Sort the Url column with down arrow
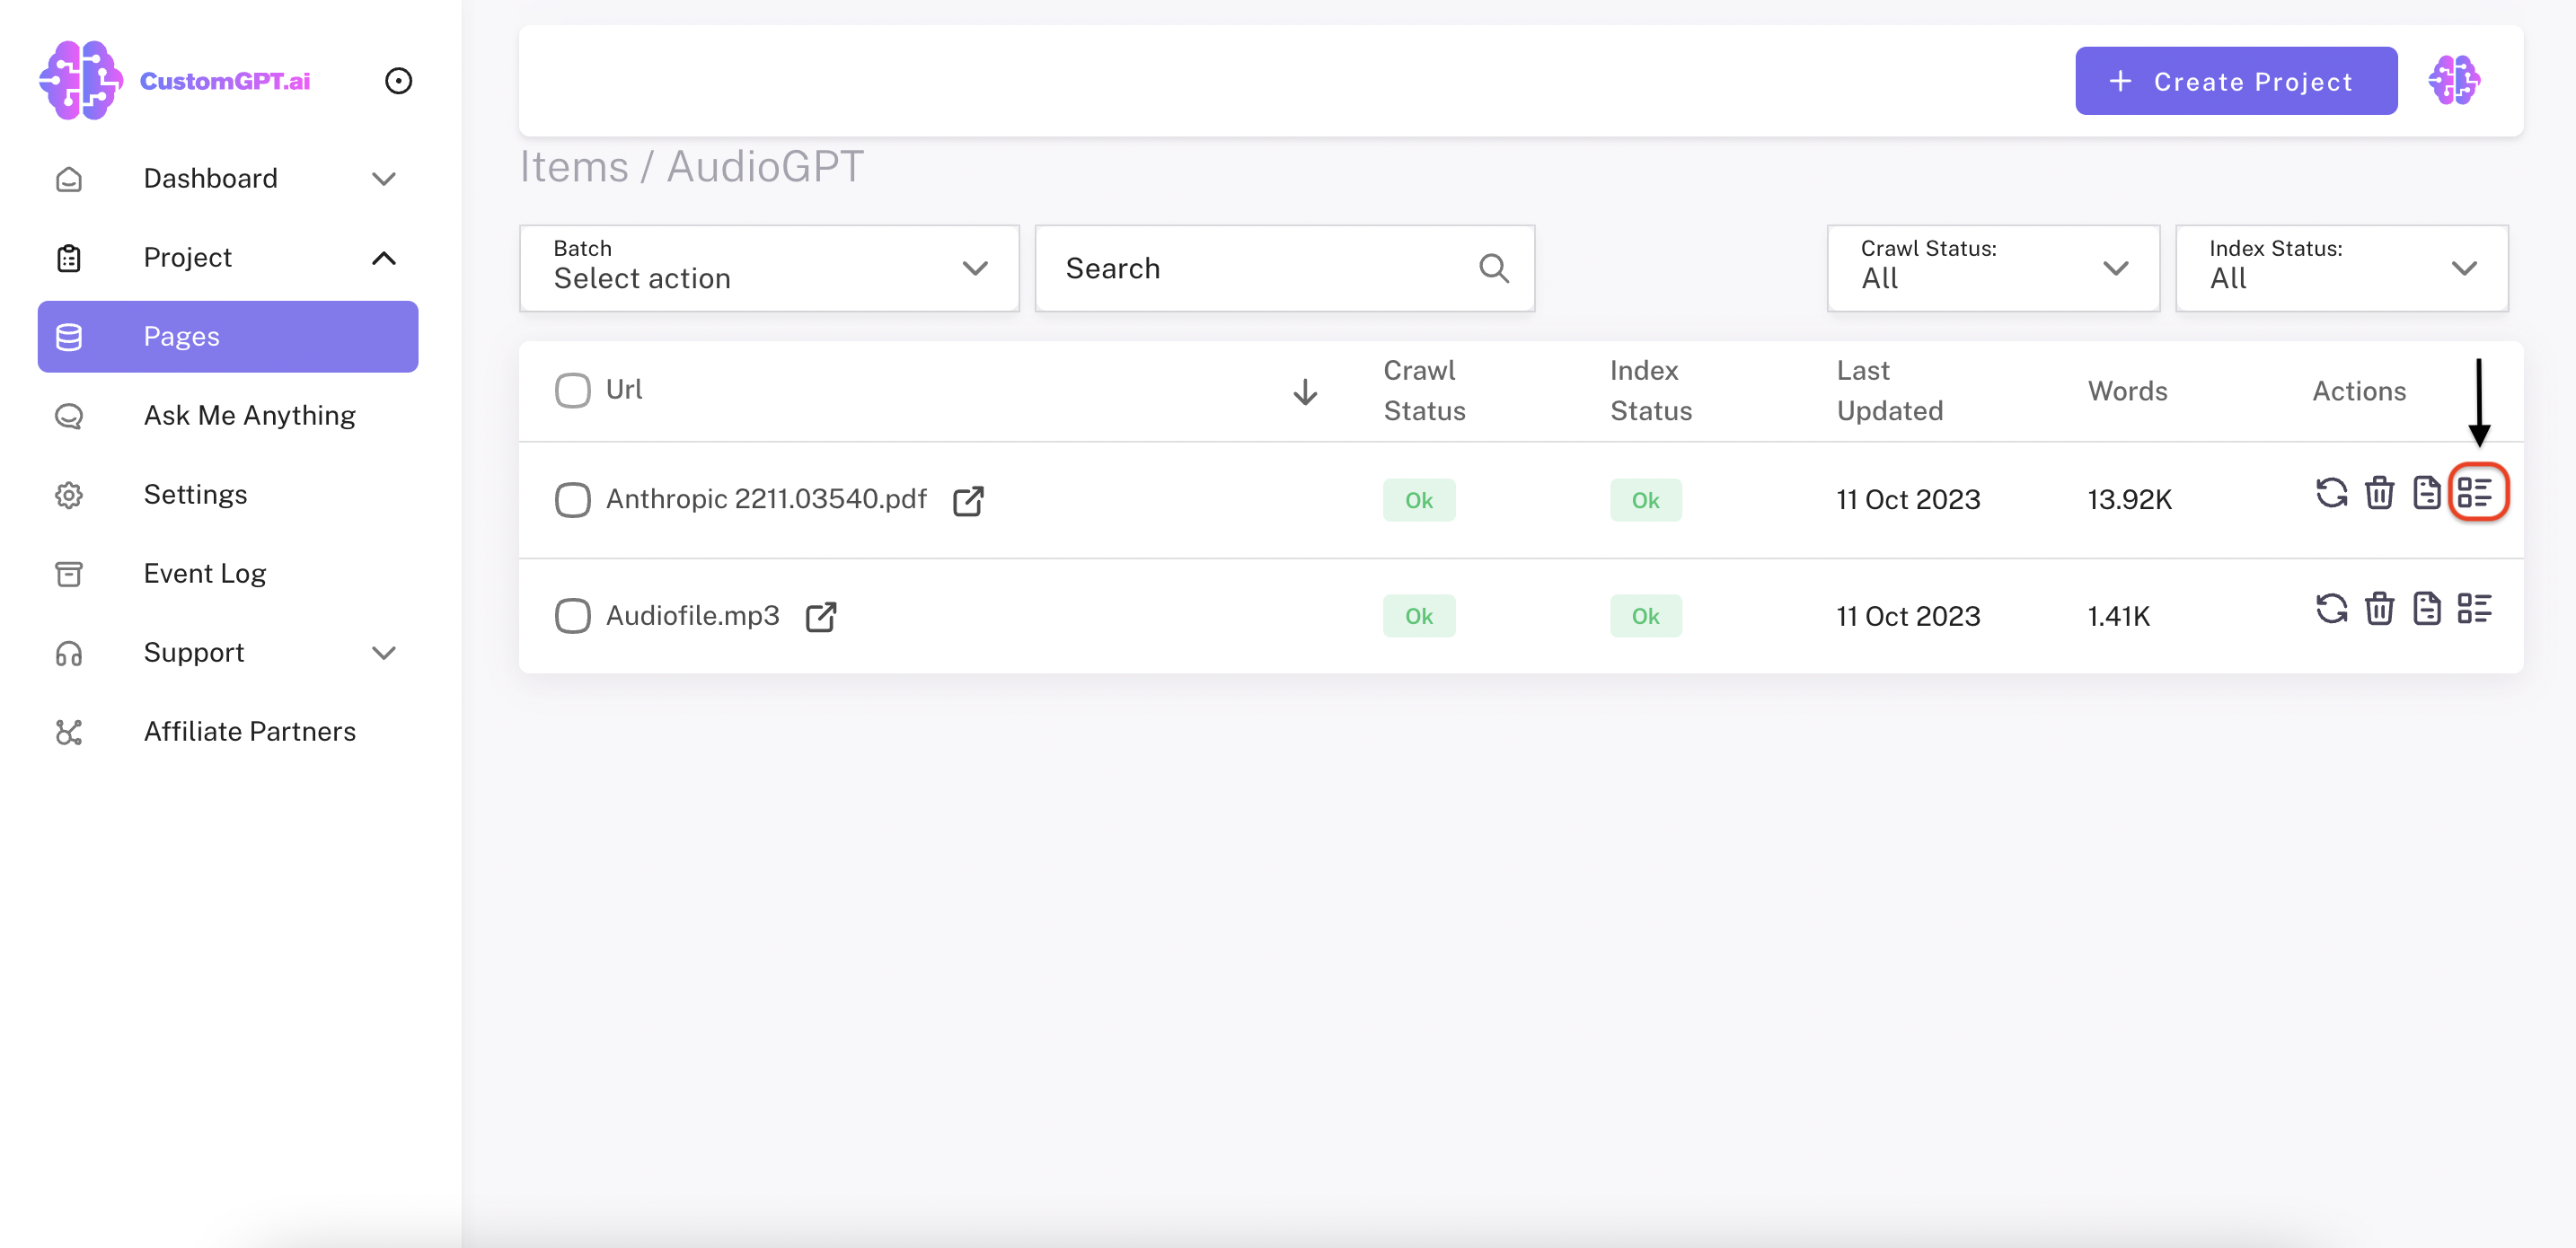Screen dimensions: 2576x1248 coord(1304,391)
